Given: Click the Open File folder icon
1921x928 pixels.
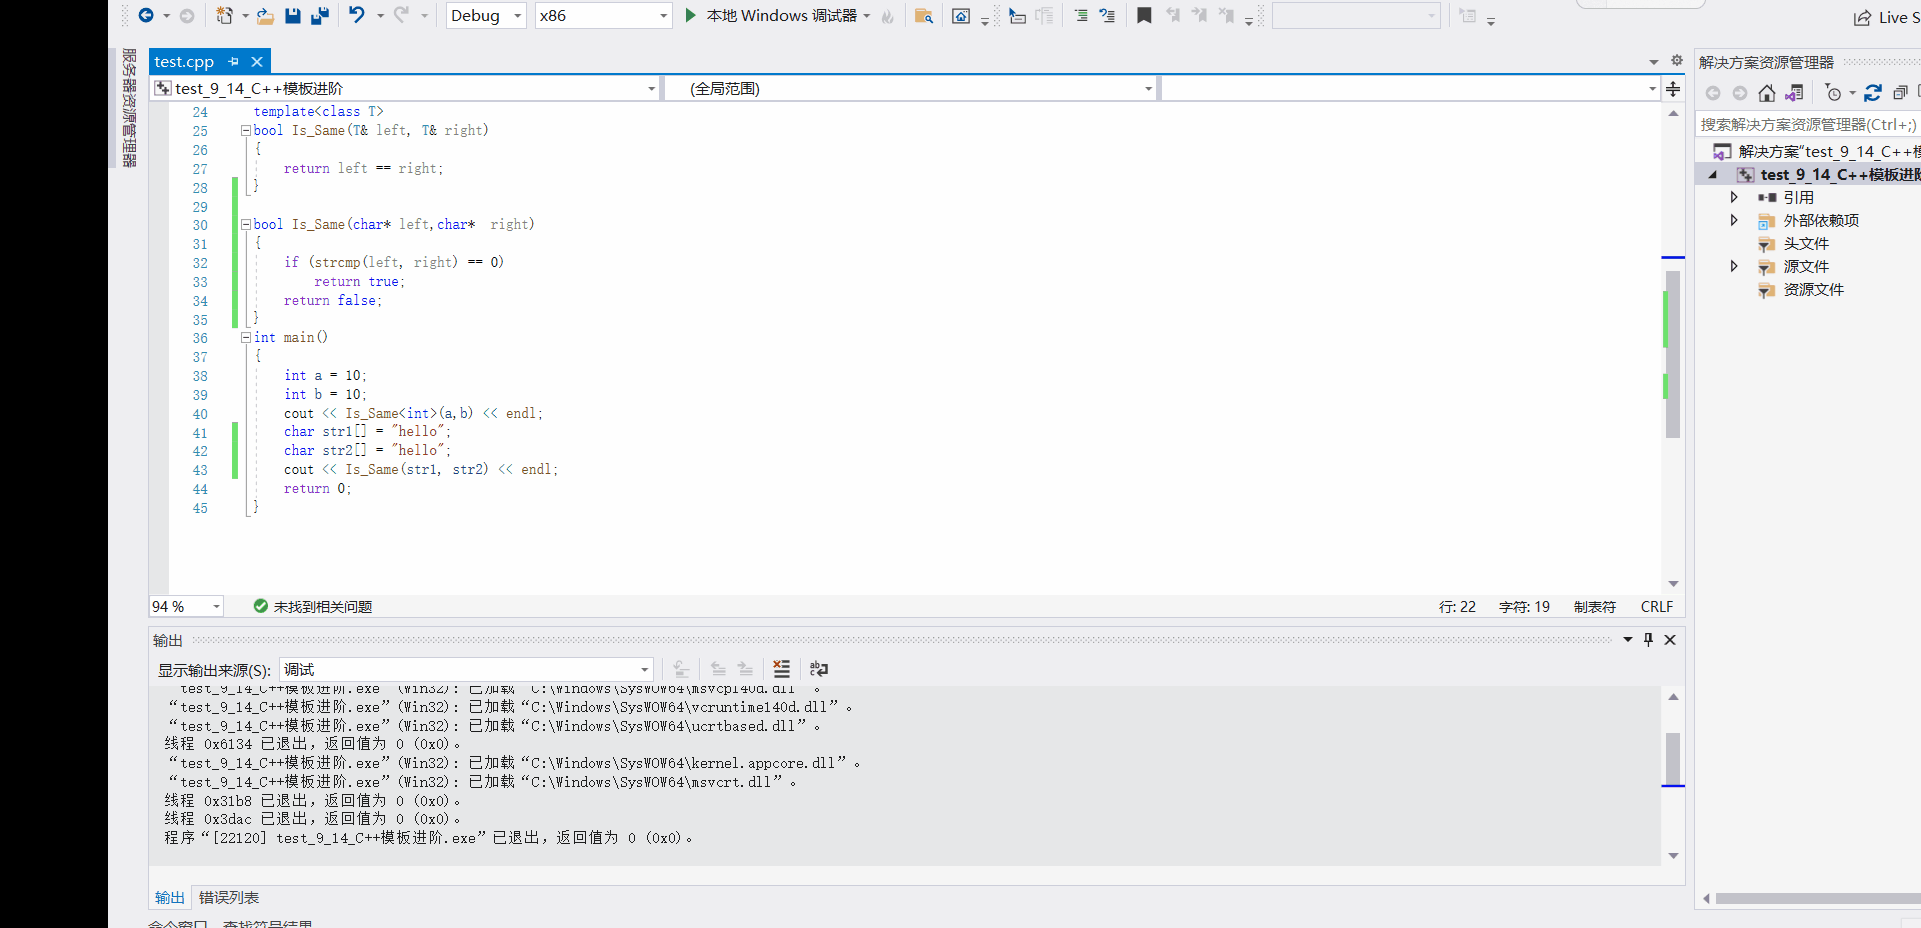Looking at the screenshot, I should (x=265, y=15).
